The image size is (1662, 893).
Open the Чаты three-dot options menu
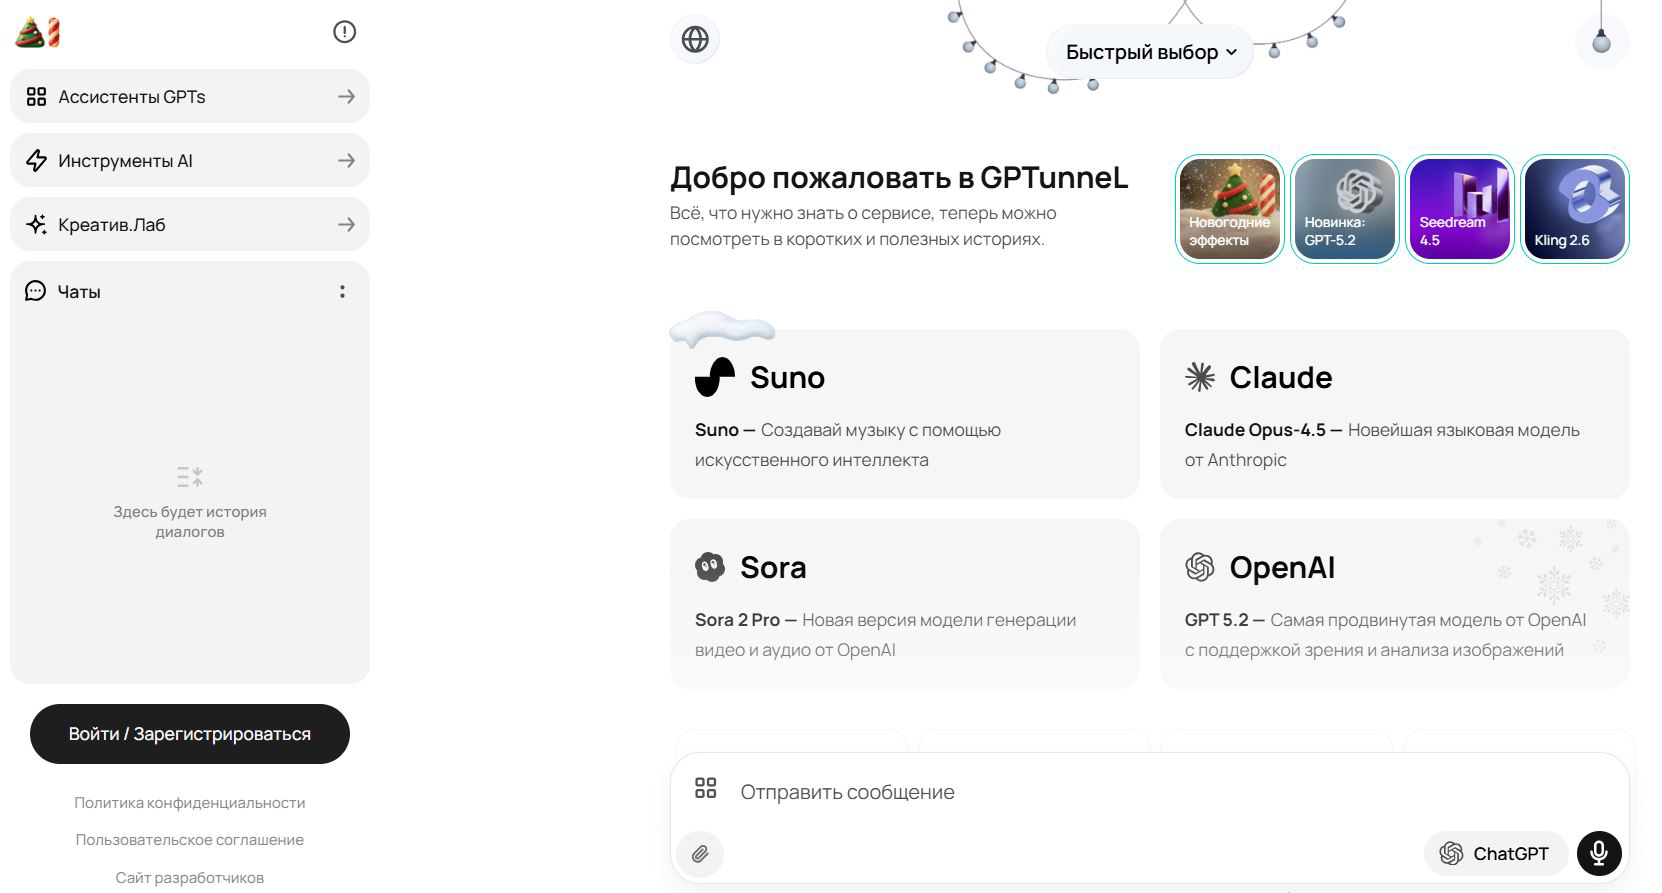[x=342, y=291]
